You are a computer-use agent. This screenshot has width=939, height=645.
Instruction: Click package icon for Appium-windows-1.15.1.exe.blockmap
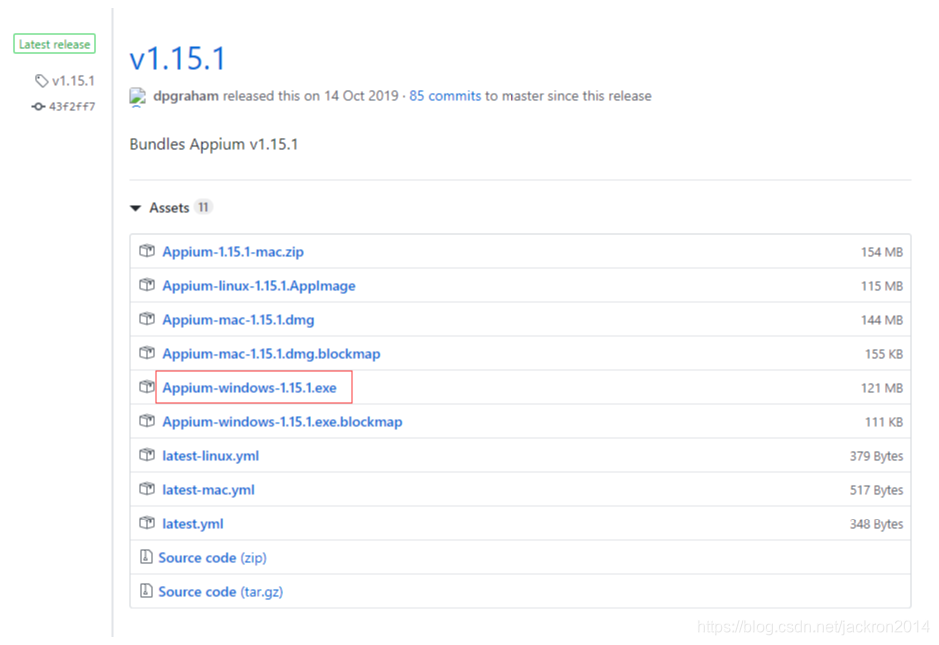coord(147,421)
